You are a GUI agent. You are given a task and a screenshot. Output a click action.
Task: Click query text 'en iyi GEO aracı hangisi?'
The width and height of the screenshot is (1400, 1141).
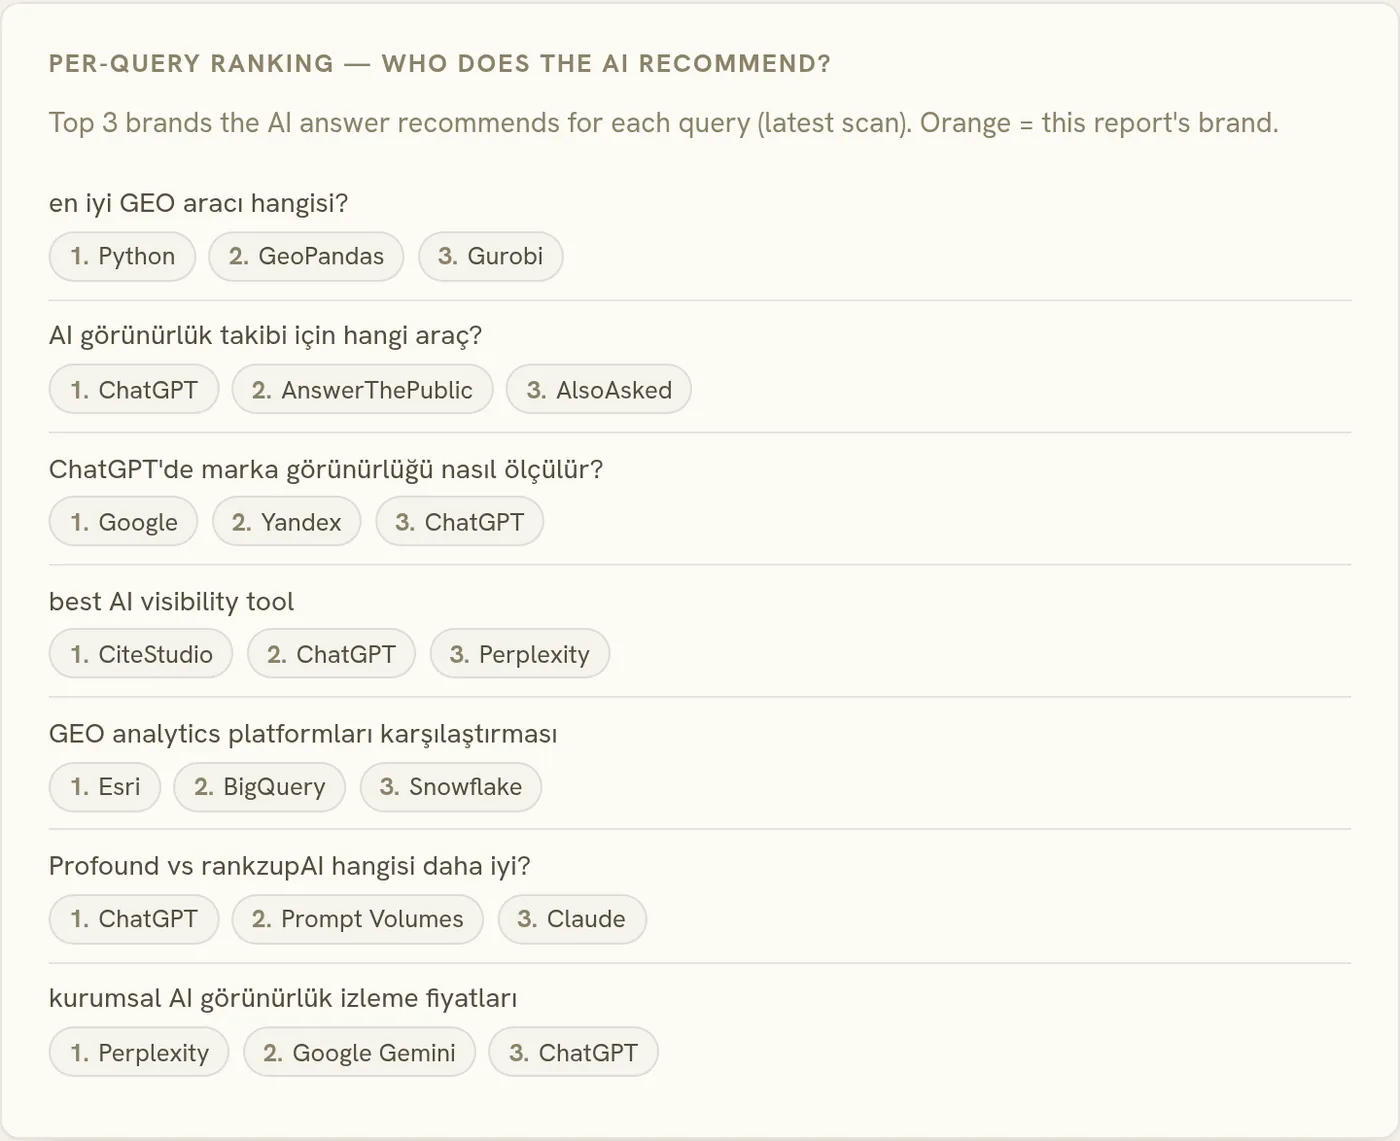[198, 203]
